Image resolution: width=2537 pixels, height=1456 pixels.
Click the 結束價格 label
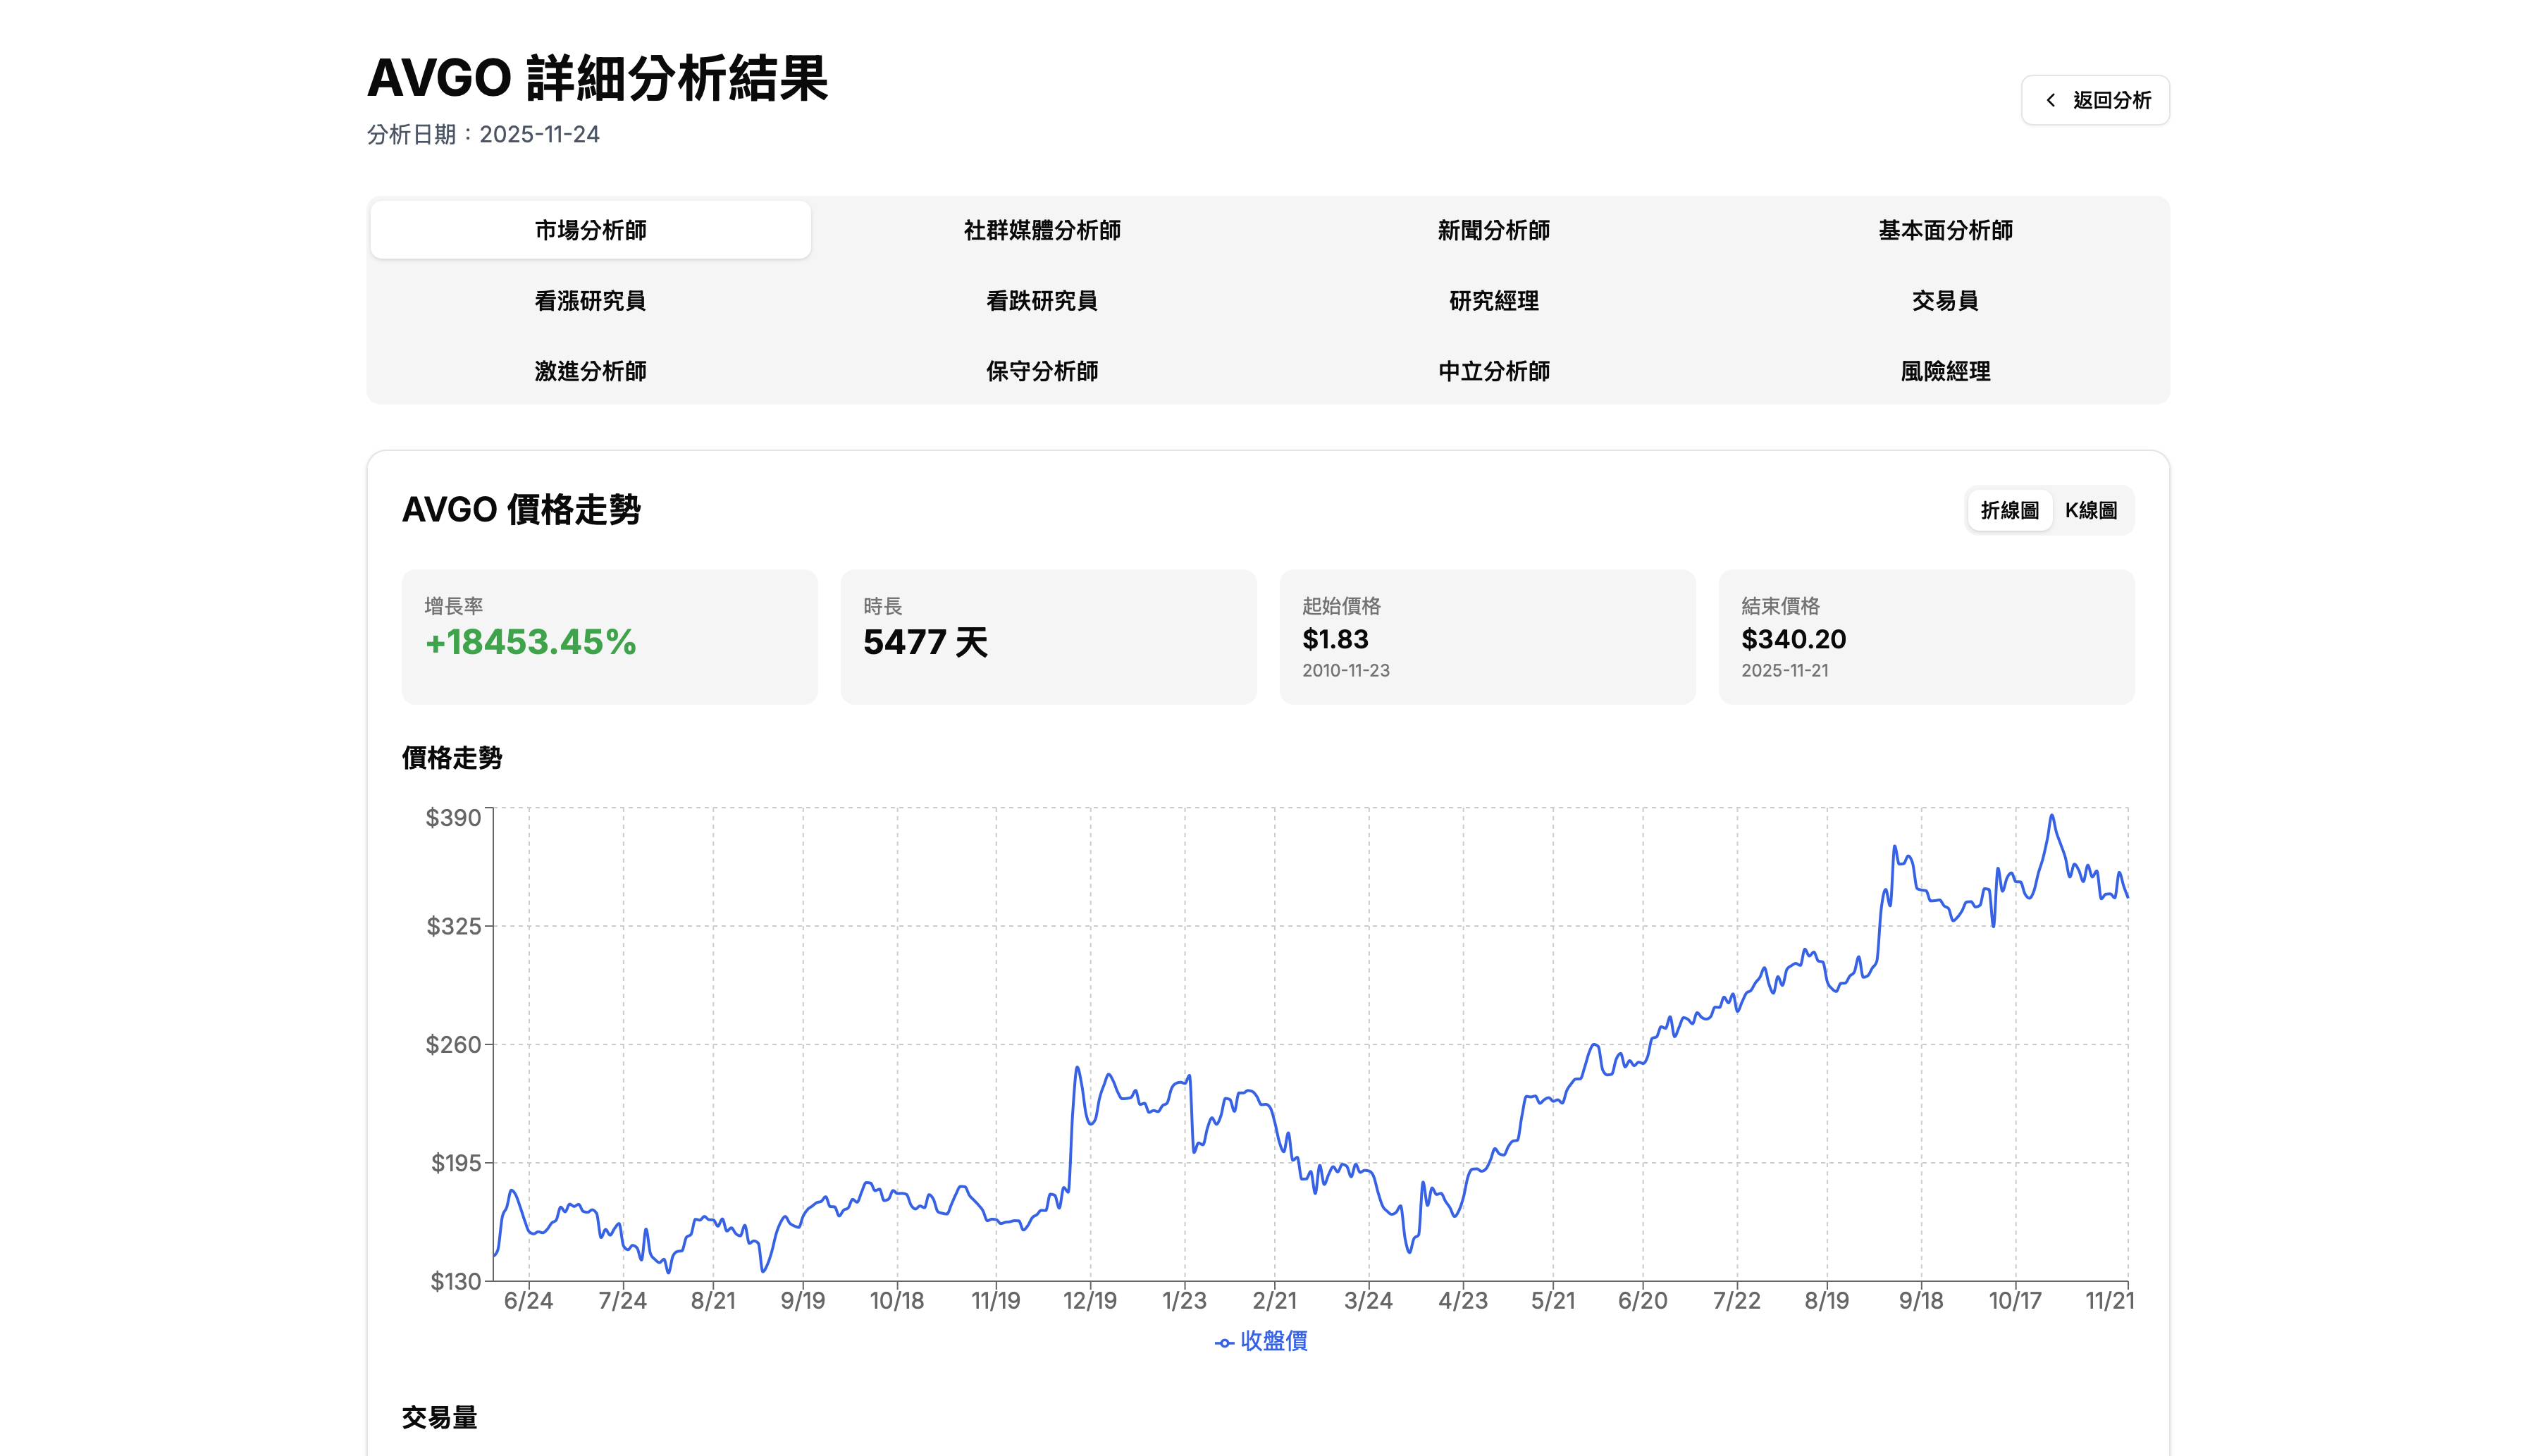(x=1780, y=606)
